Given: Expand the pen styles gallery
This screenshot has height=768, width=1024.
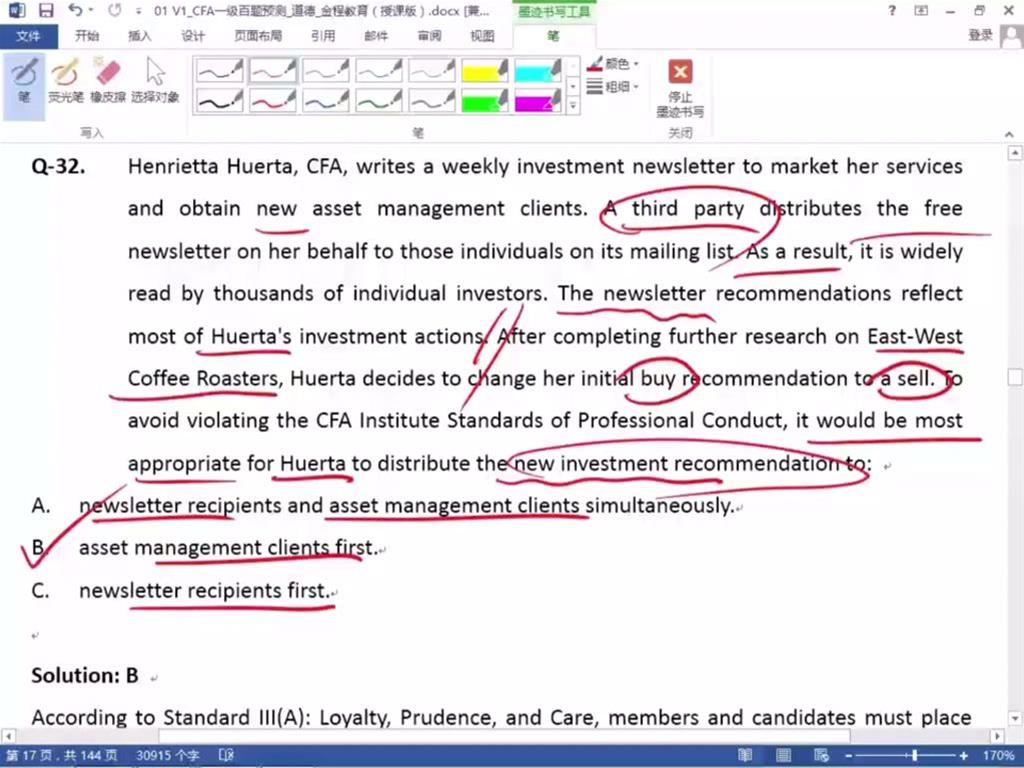Looking at the screenshot, I should [x=573, y=104].
